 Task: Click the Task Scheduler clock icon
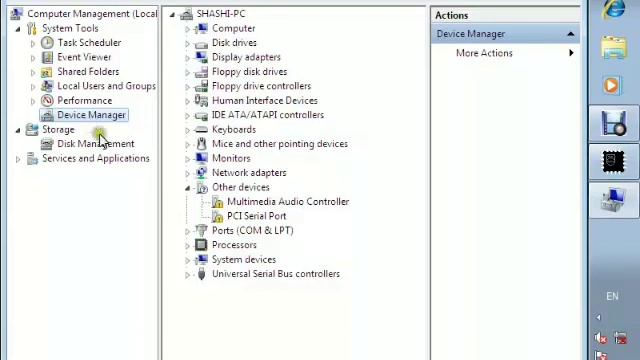click(x=47, y=43)
